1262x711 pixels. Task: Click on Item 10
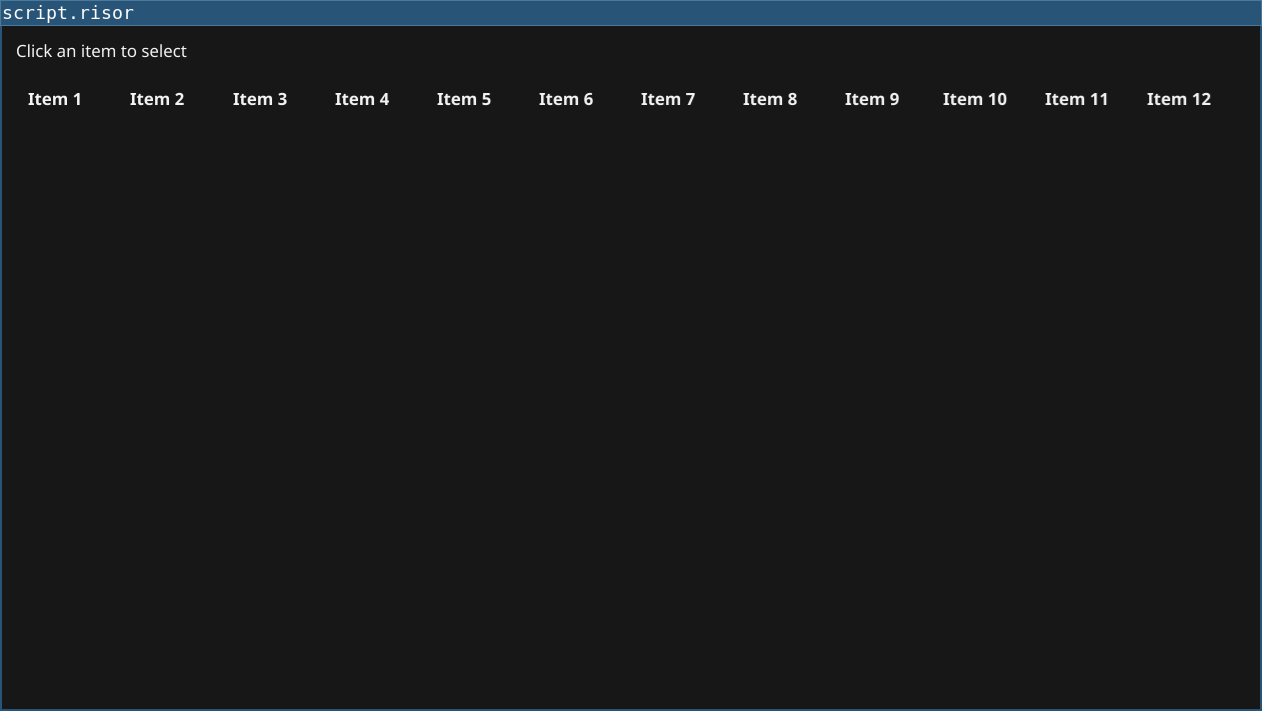975,99
